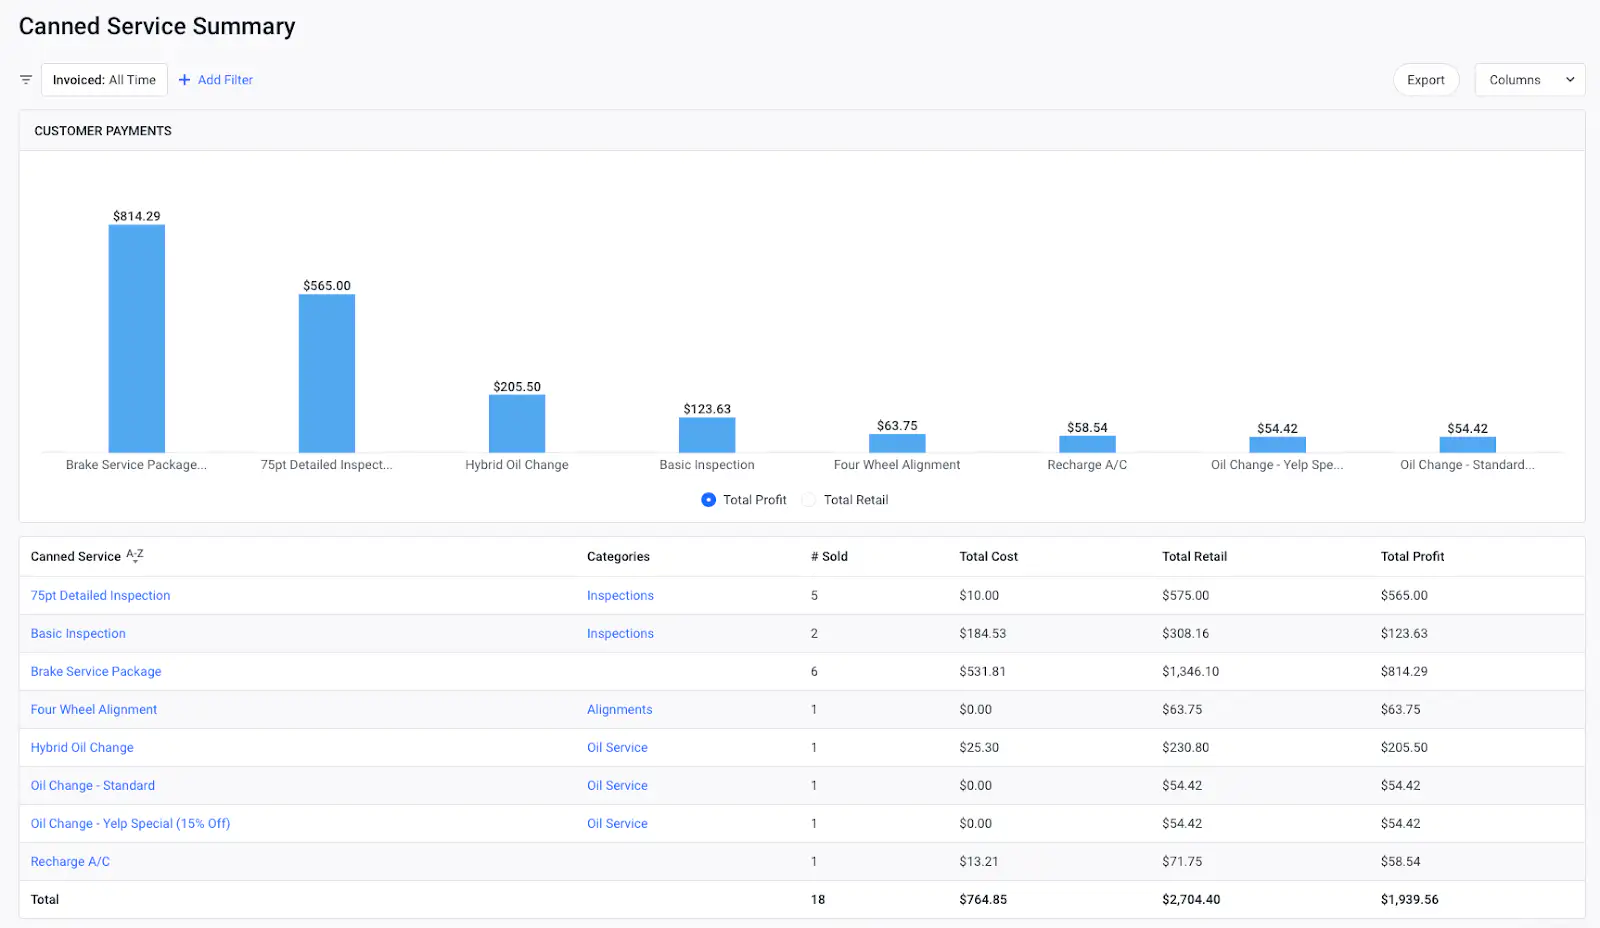Click the Hybrid Oil Change chart bar
Viewport: 1600px width, 928px height.
tap(517, 424)
